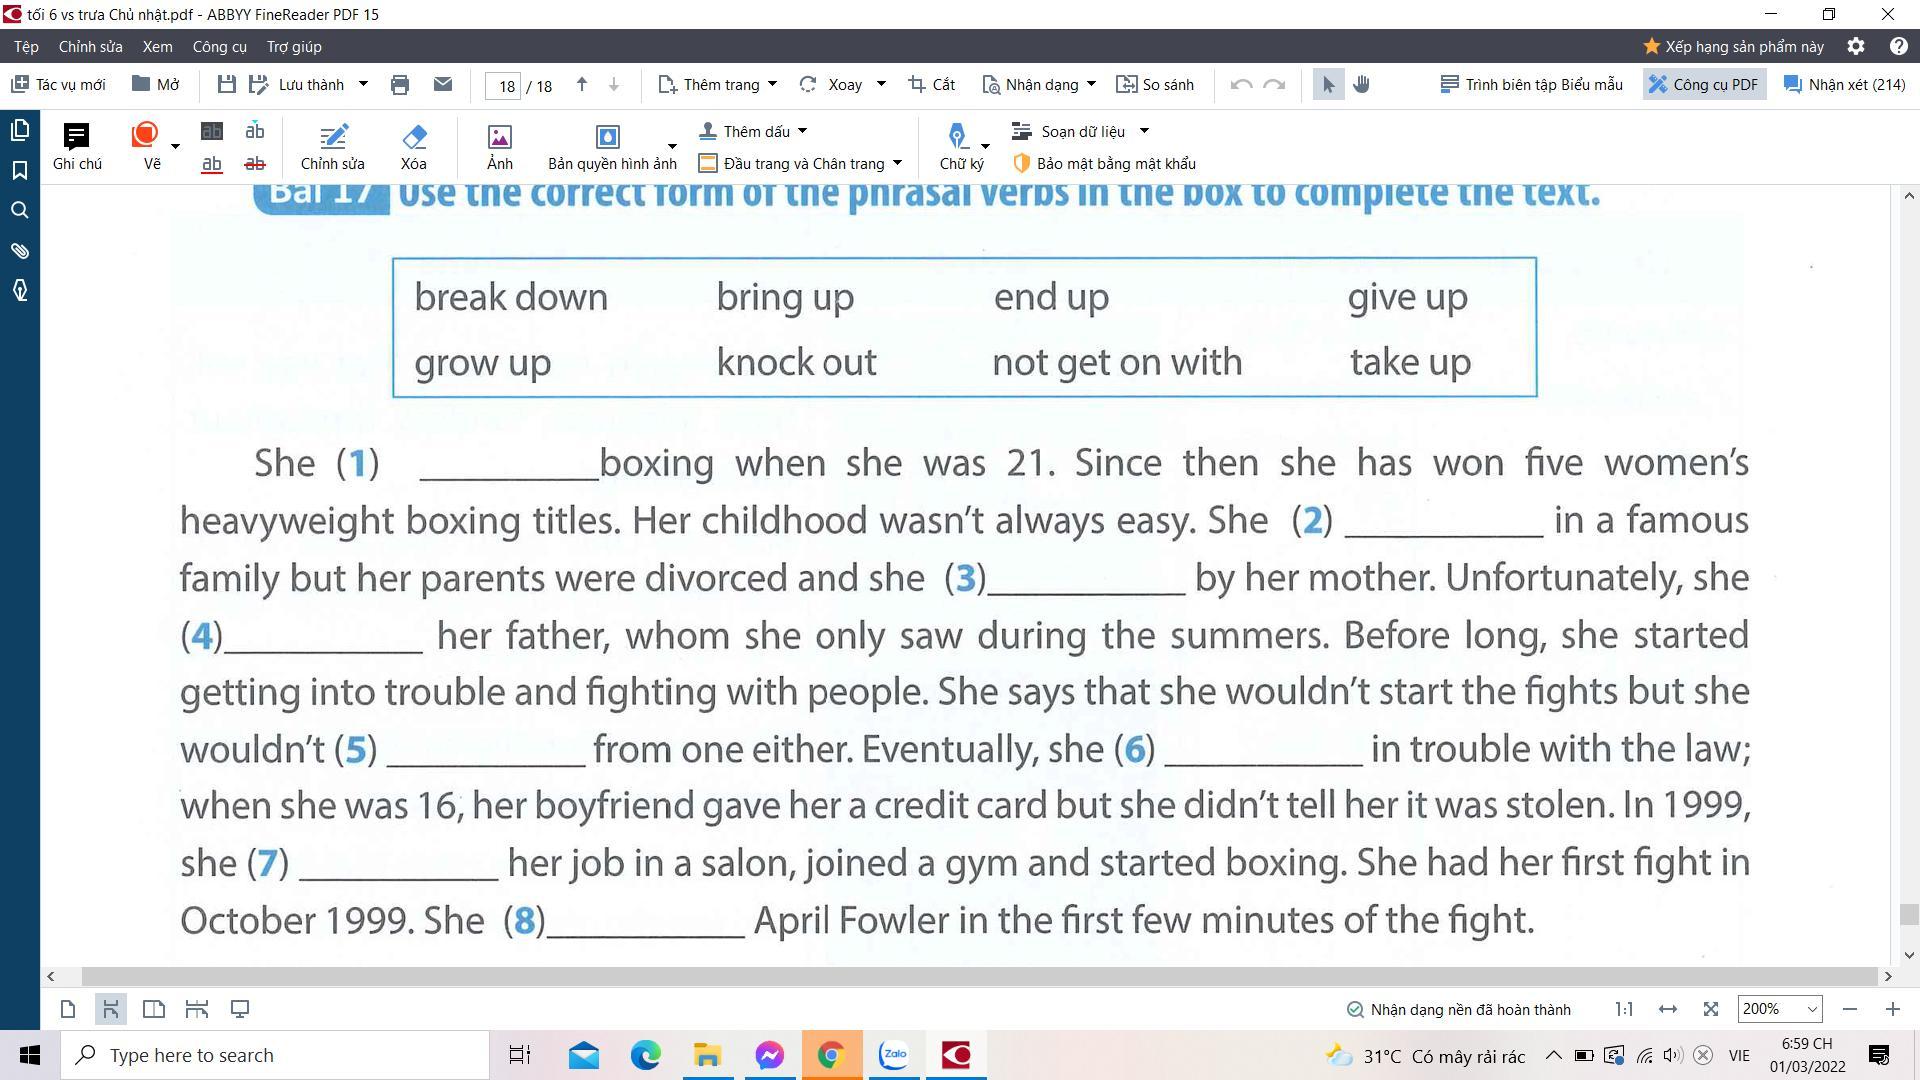Select the Ghi chú note tool
Viewport: 1920px width, 1080px height.
[77, 146]
